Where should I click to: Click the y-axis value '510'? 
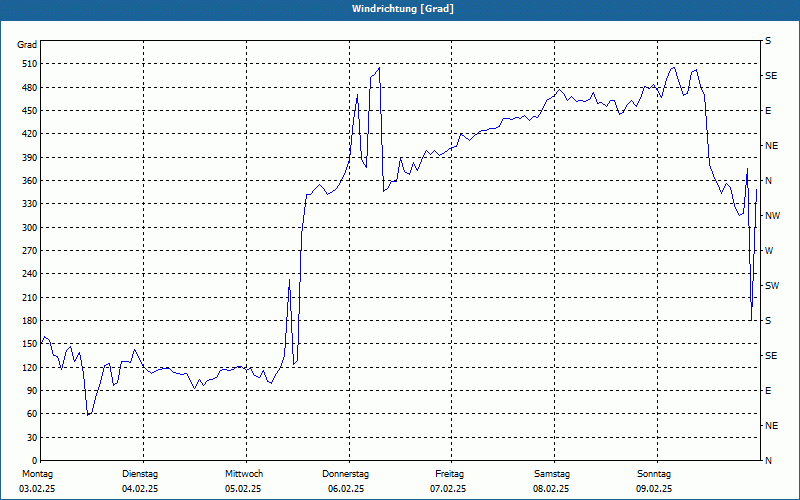click(30, 64)
